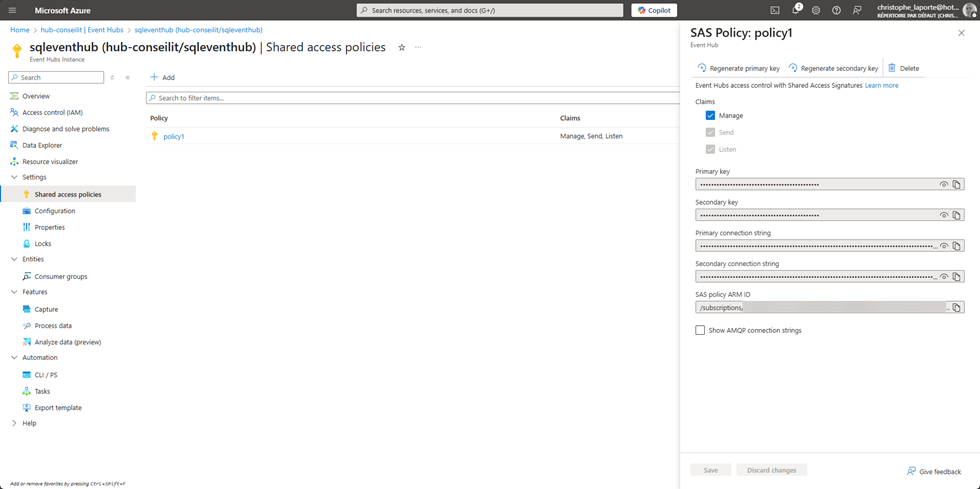980x489 pixels.
Task: Copy the Primary key to clipboard
Action: (x=956, y=184)
